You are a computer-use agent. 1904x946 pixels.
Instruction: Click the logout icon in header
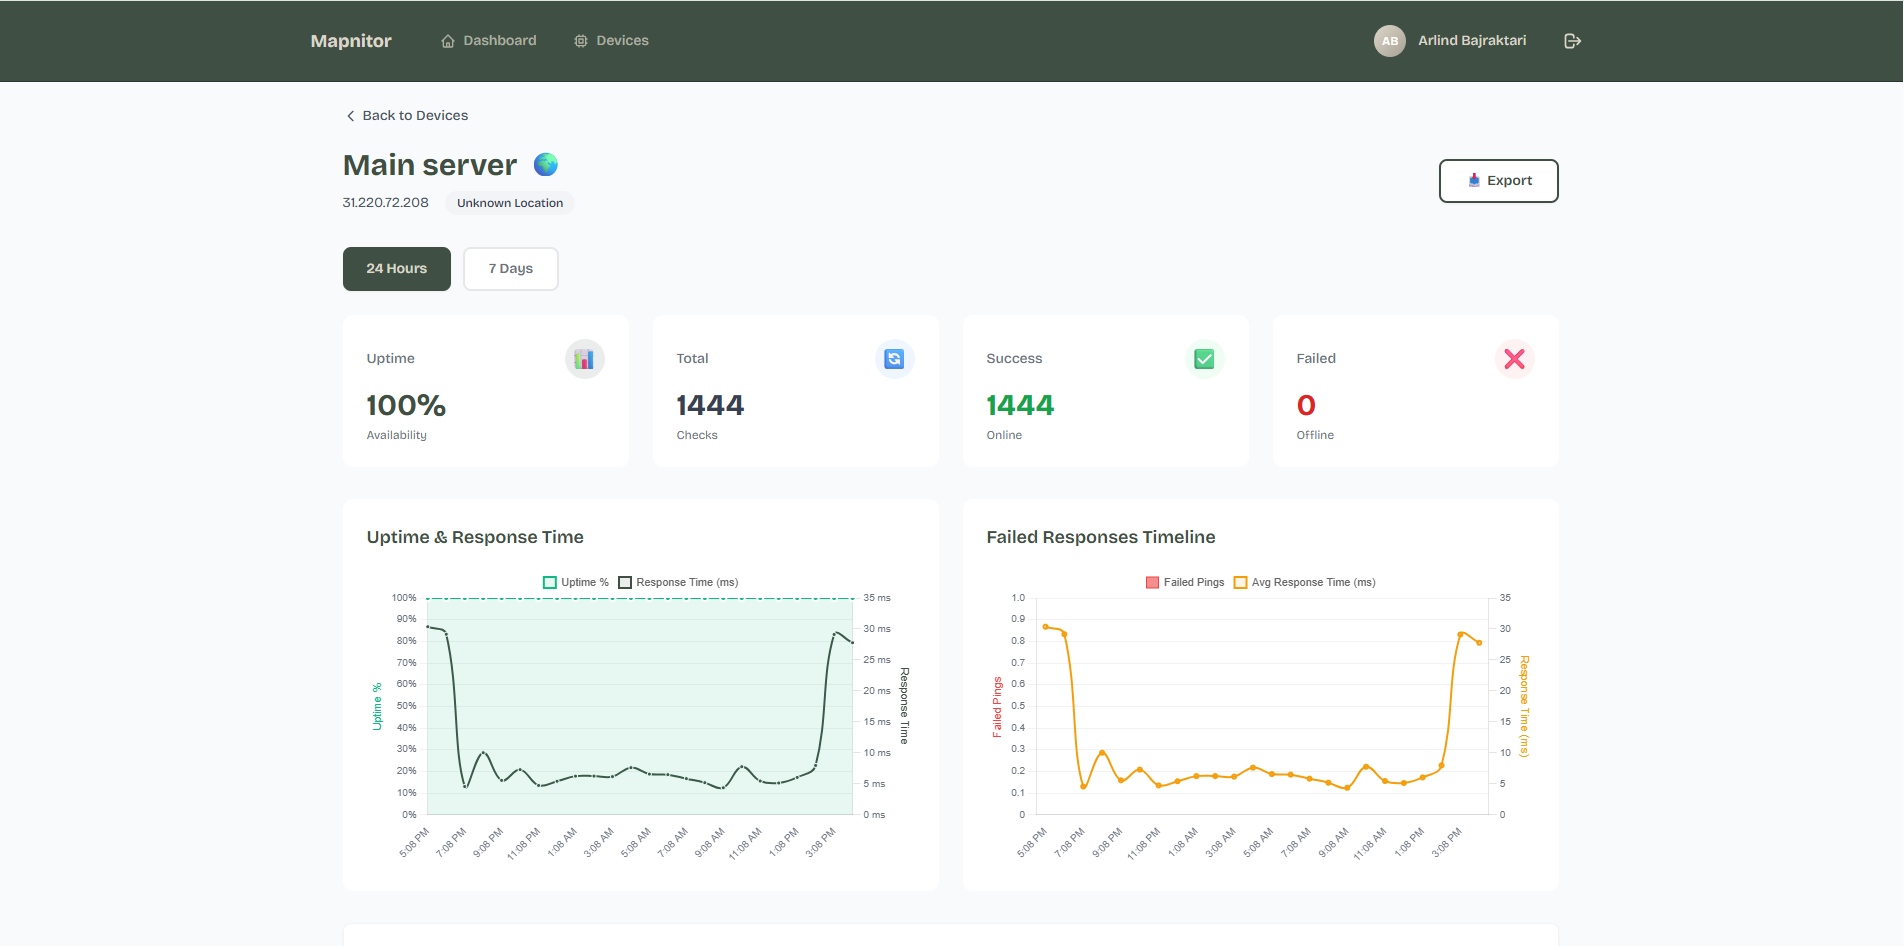[1572, 41]
